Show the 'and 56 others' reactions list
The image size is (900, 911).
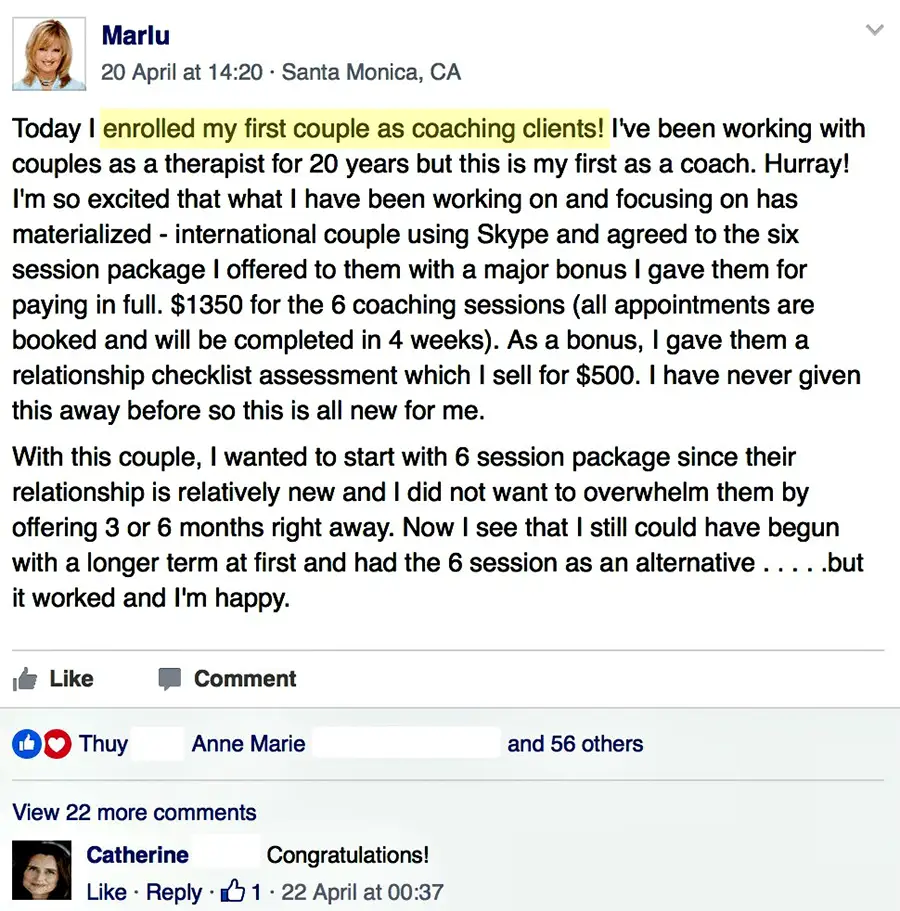(x=575, y=744)
